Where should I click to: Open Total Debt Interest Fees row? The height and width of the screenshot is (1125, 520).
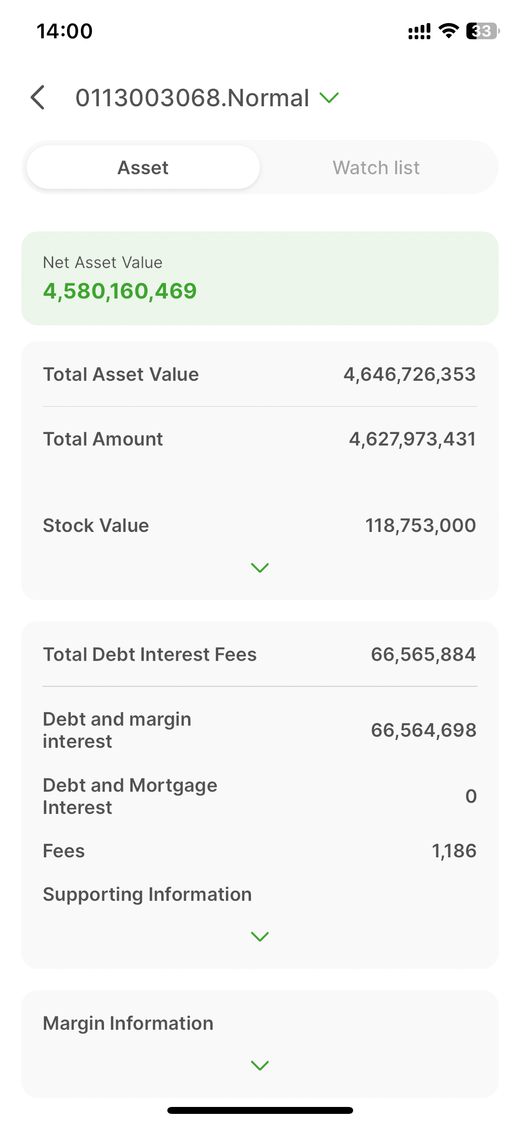coord(260,654)
